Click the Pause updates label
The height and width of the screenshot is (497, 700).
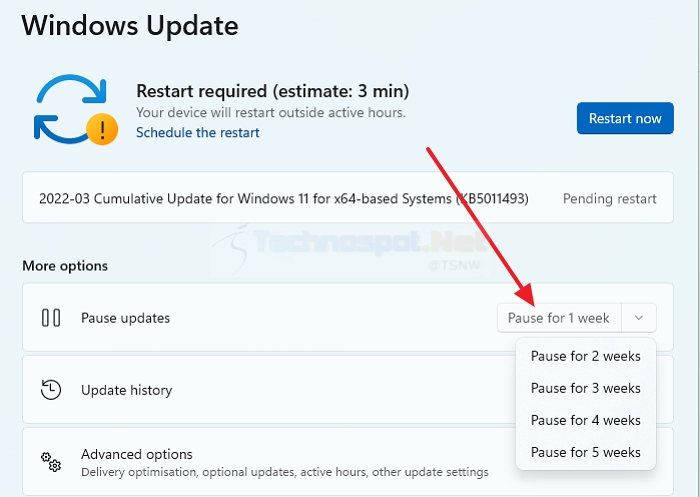(x=125, y=318)
